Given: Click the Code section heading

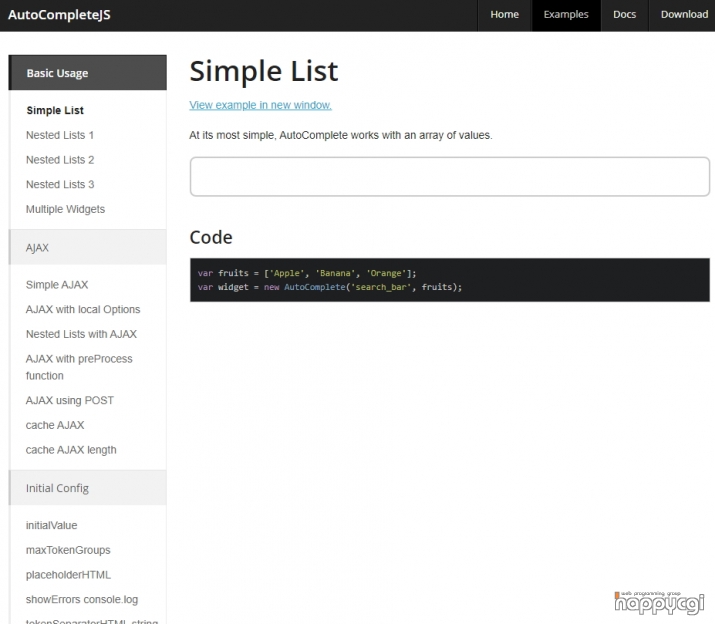Looking at the screenshot, I should point(211,237).
